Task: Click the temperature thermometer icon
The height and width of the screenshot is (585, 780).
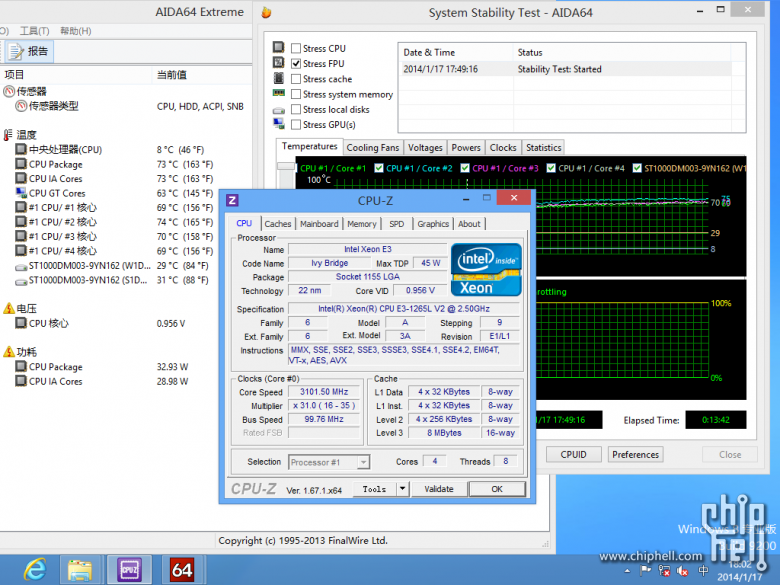Action: coord(8,135)
